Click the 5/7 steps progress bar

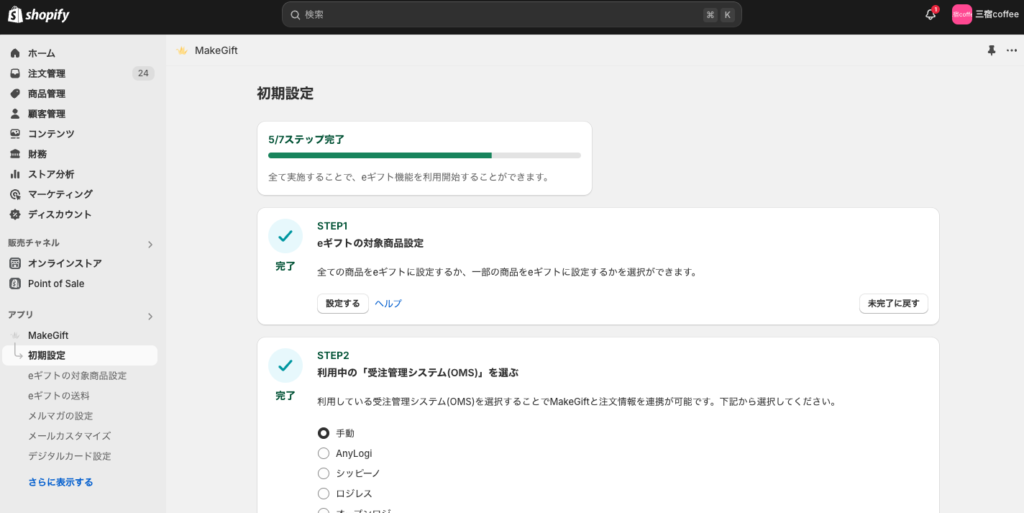tap(424, 155)
